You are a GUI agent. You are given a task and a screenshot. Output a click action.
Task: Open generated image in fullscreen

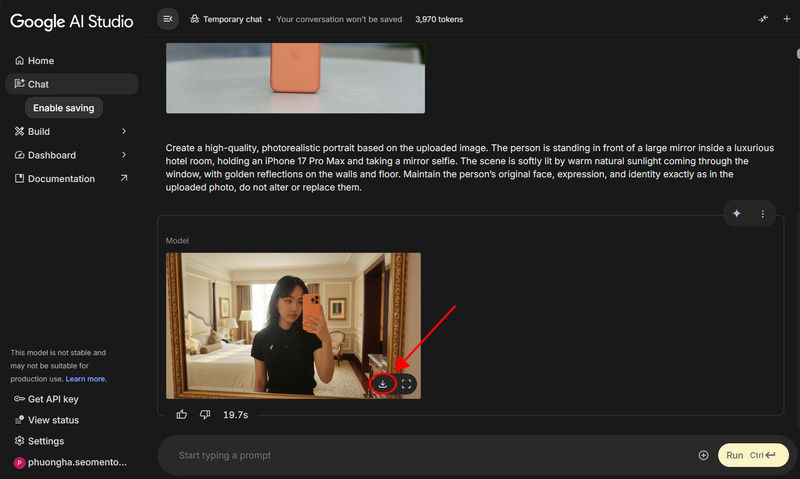click(407, 384)
